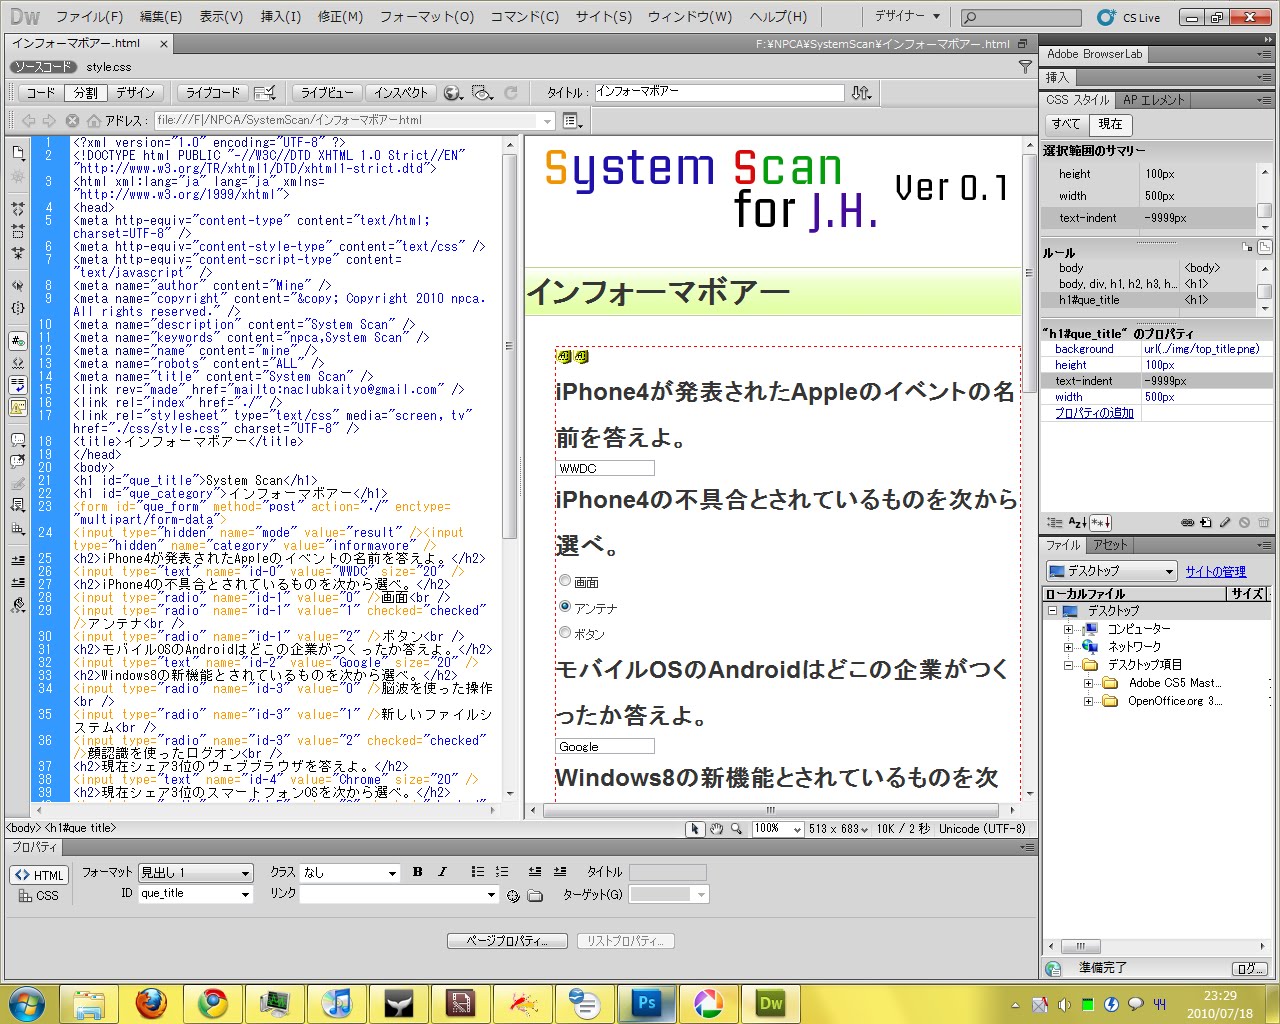
Task: Open the デスクトップ site dropdown in Files panel
Action: [1112, 571]
